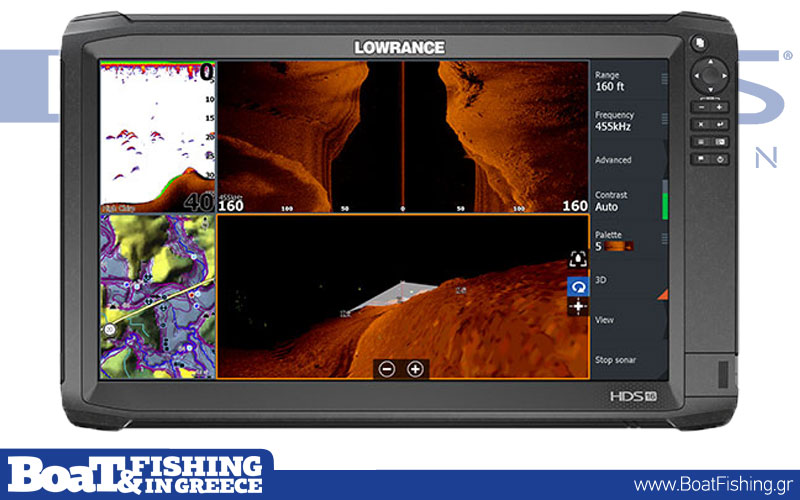Image resolution: width=800 pixels, height=500 pixels.
Task: Select the 3D menu item
Action: 629,280
